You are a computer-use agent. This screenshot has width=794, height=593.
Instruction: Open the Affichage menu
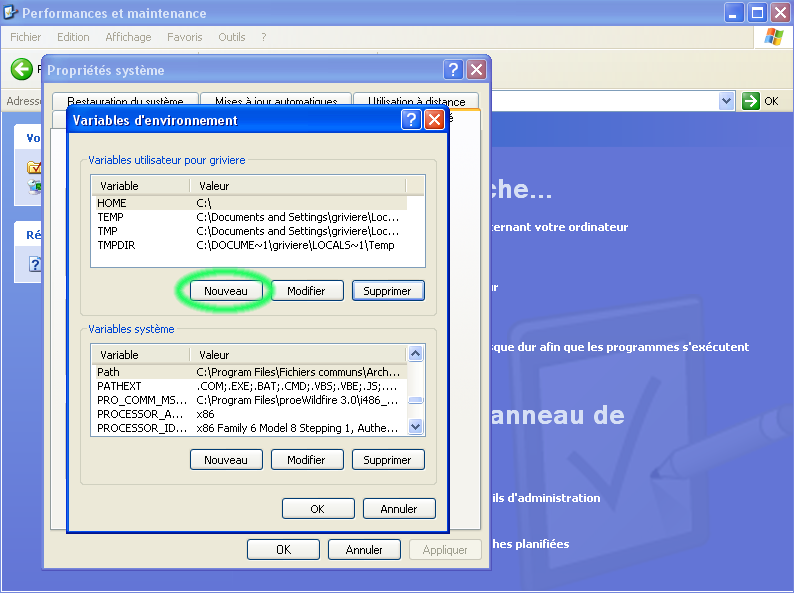(128, 37)
